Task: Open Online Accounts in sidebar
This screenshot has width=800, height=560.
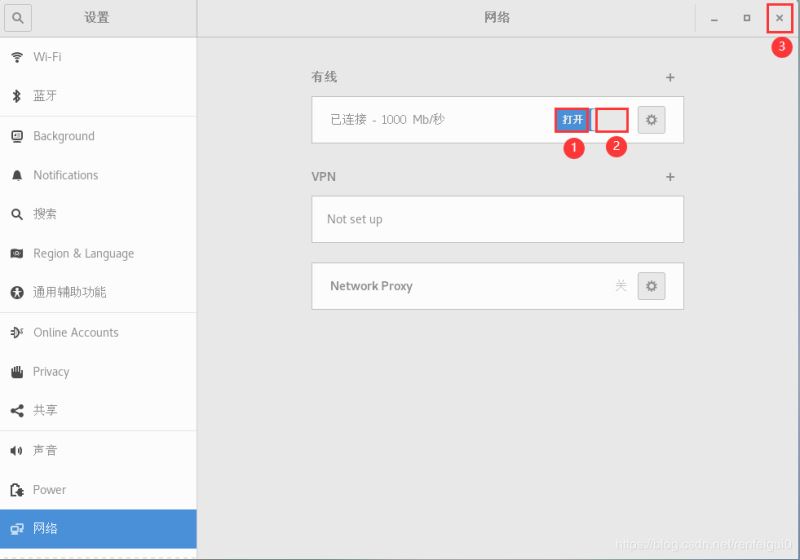Action: click(x=75, y=332)
